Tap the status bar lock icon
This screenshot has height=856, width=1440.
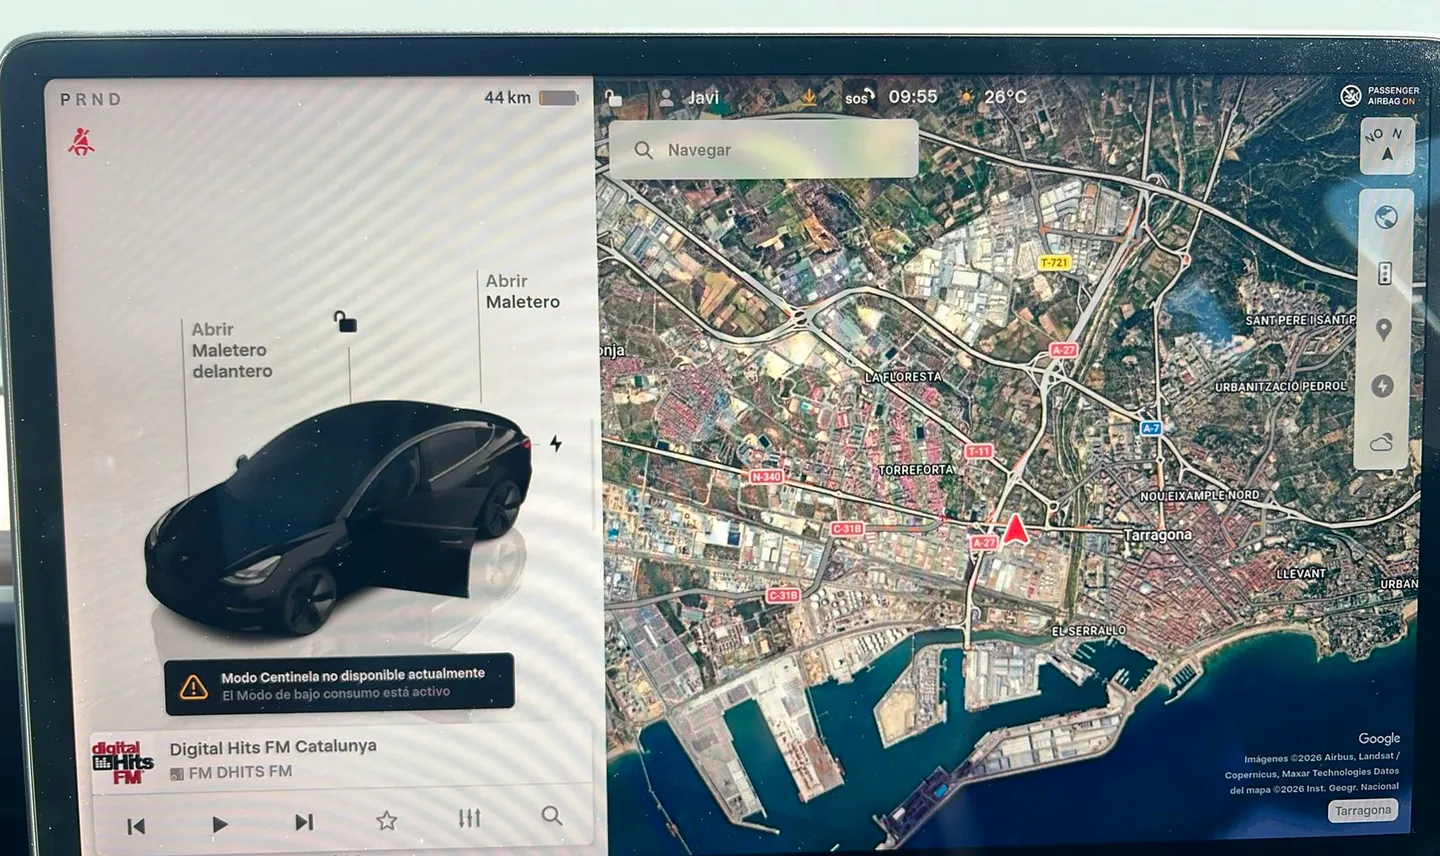click(613, 98)
